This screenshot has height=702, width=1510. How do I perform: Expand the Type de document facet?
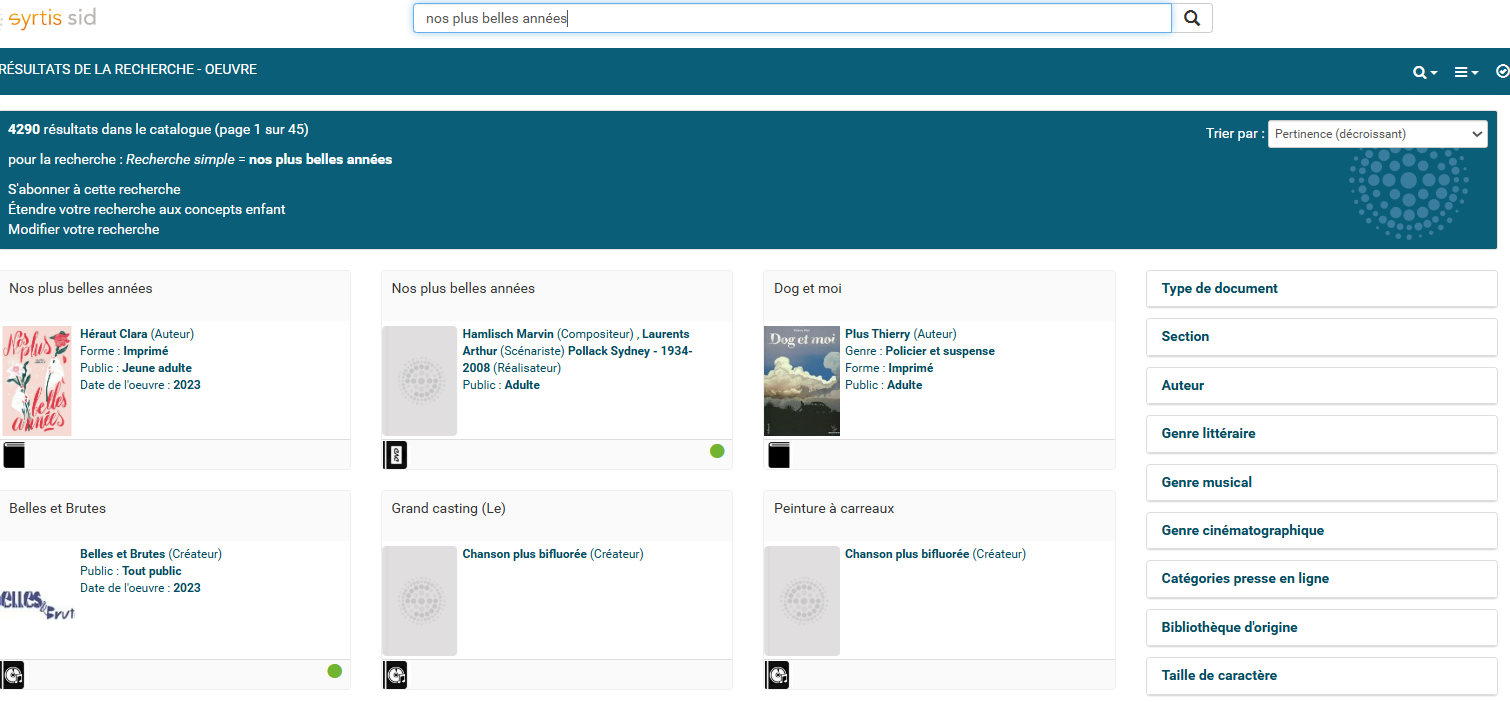coord(1320,288)
